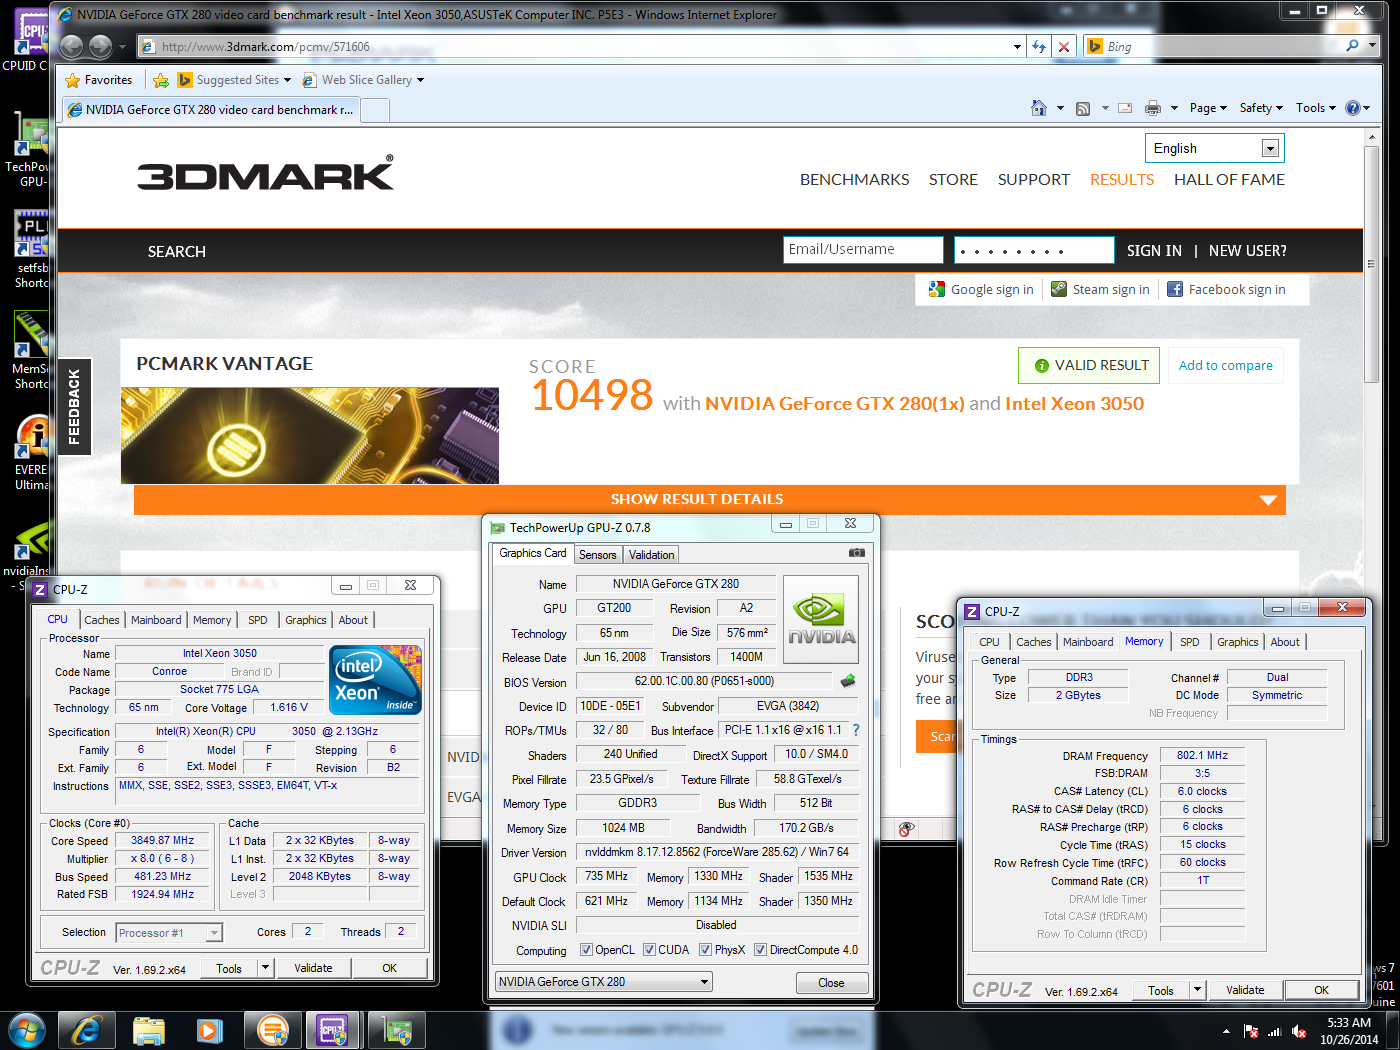Click the Read Mail envelope icon
Image resolution: width=1400 pixels, height=1050 pixels.
click(1125, 108)
